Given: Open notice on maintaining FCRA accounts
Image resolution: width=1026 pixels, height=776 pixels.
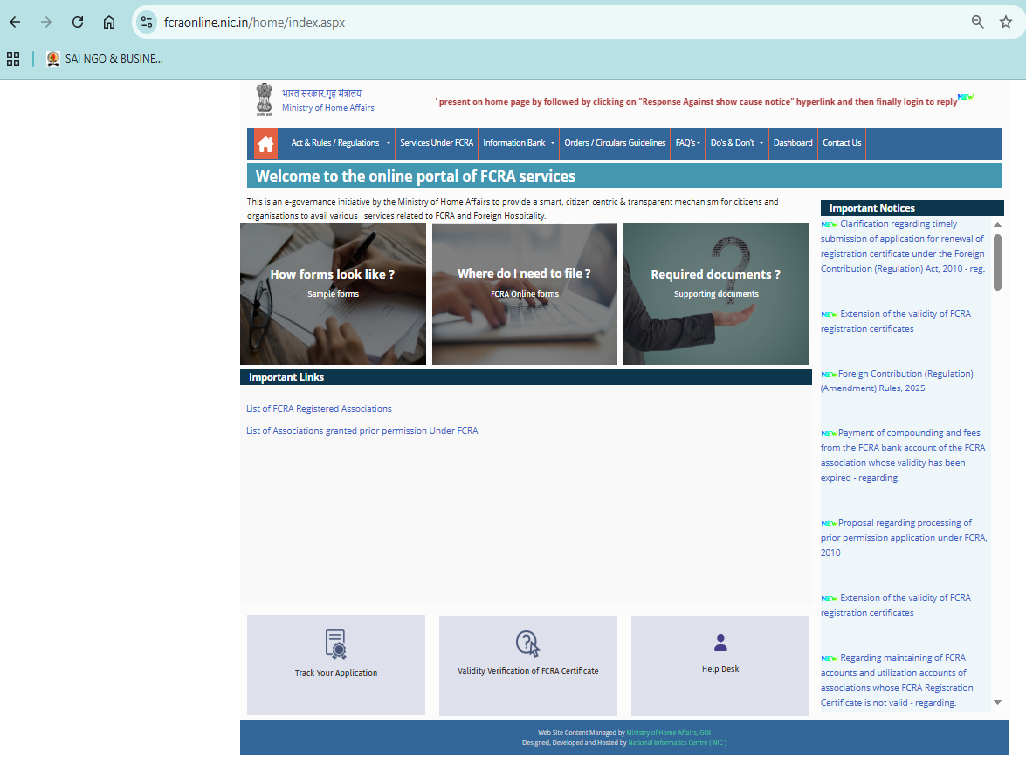Looking at the screenshot, I should 897,680.
